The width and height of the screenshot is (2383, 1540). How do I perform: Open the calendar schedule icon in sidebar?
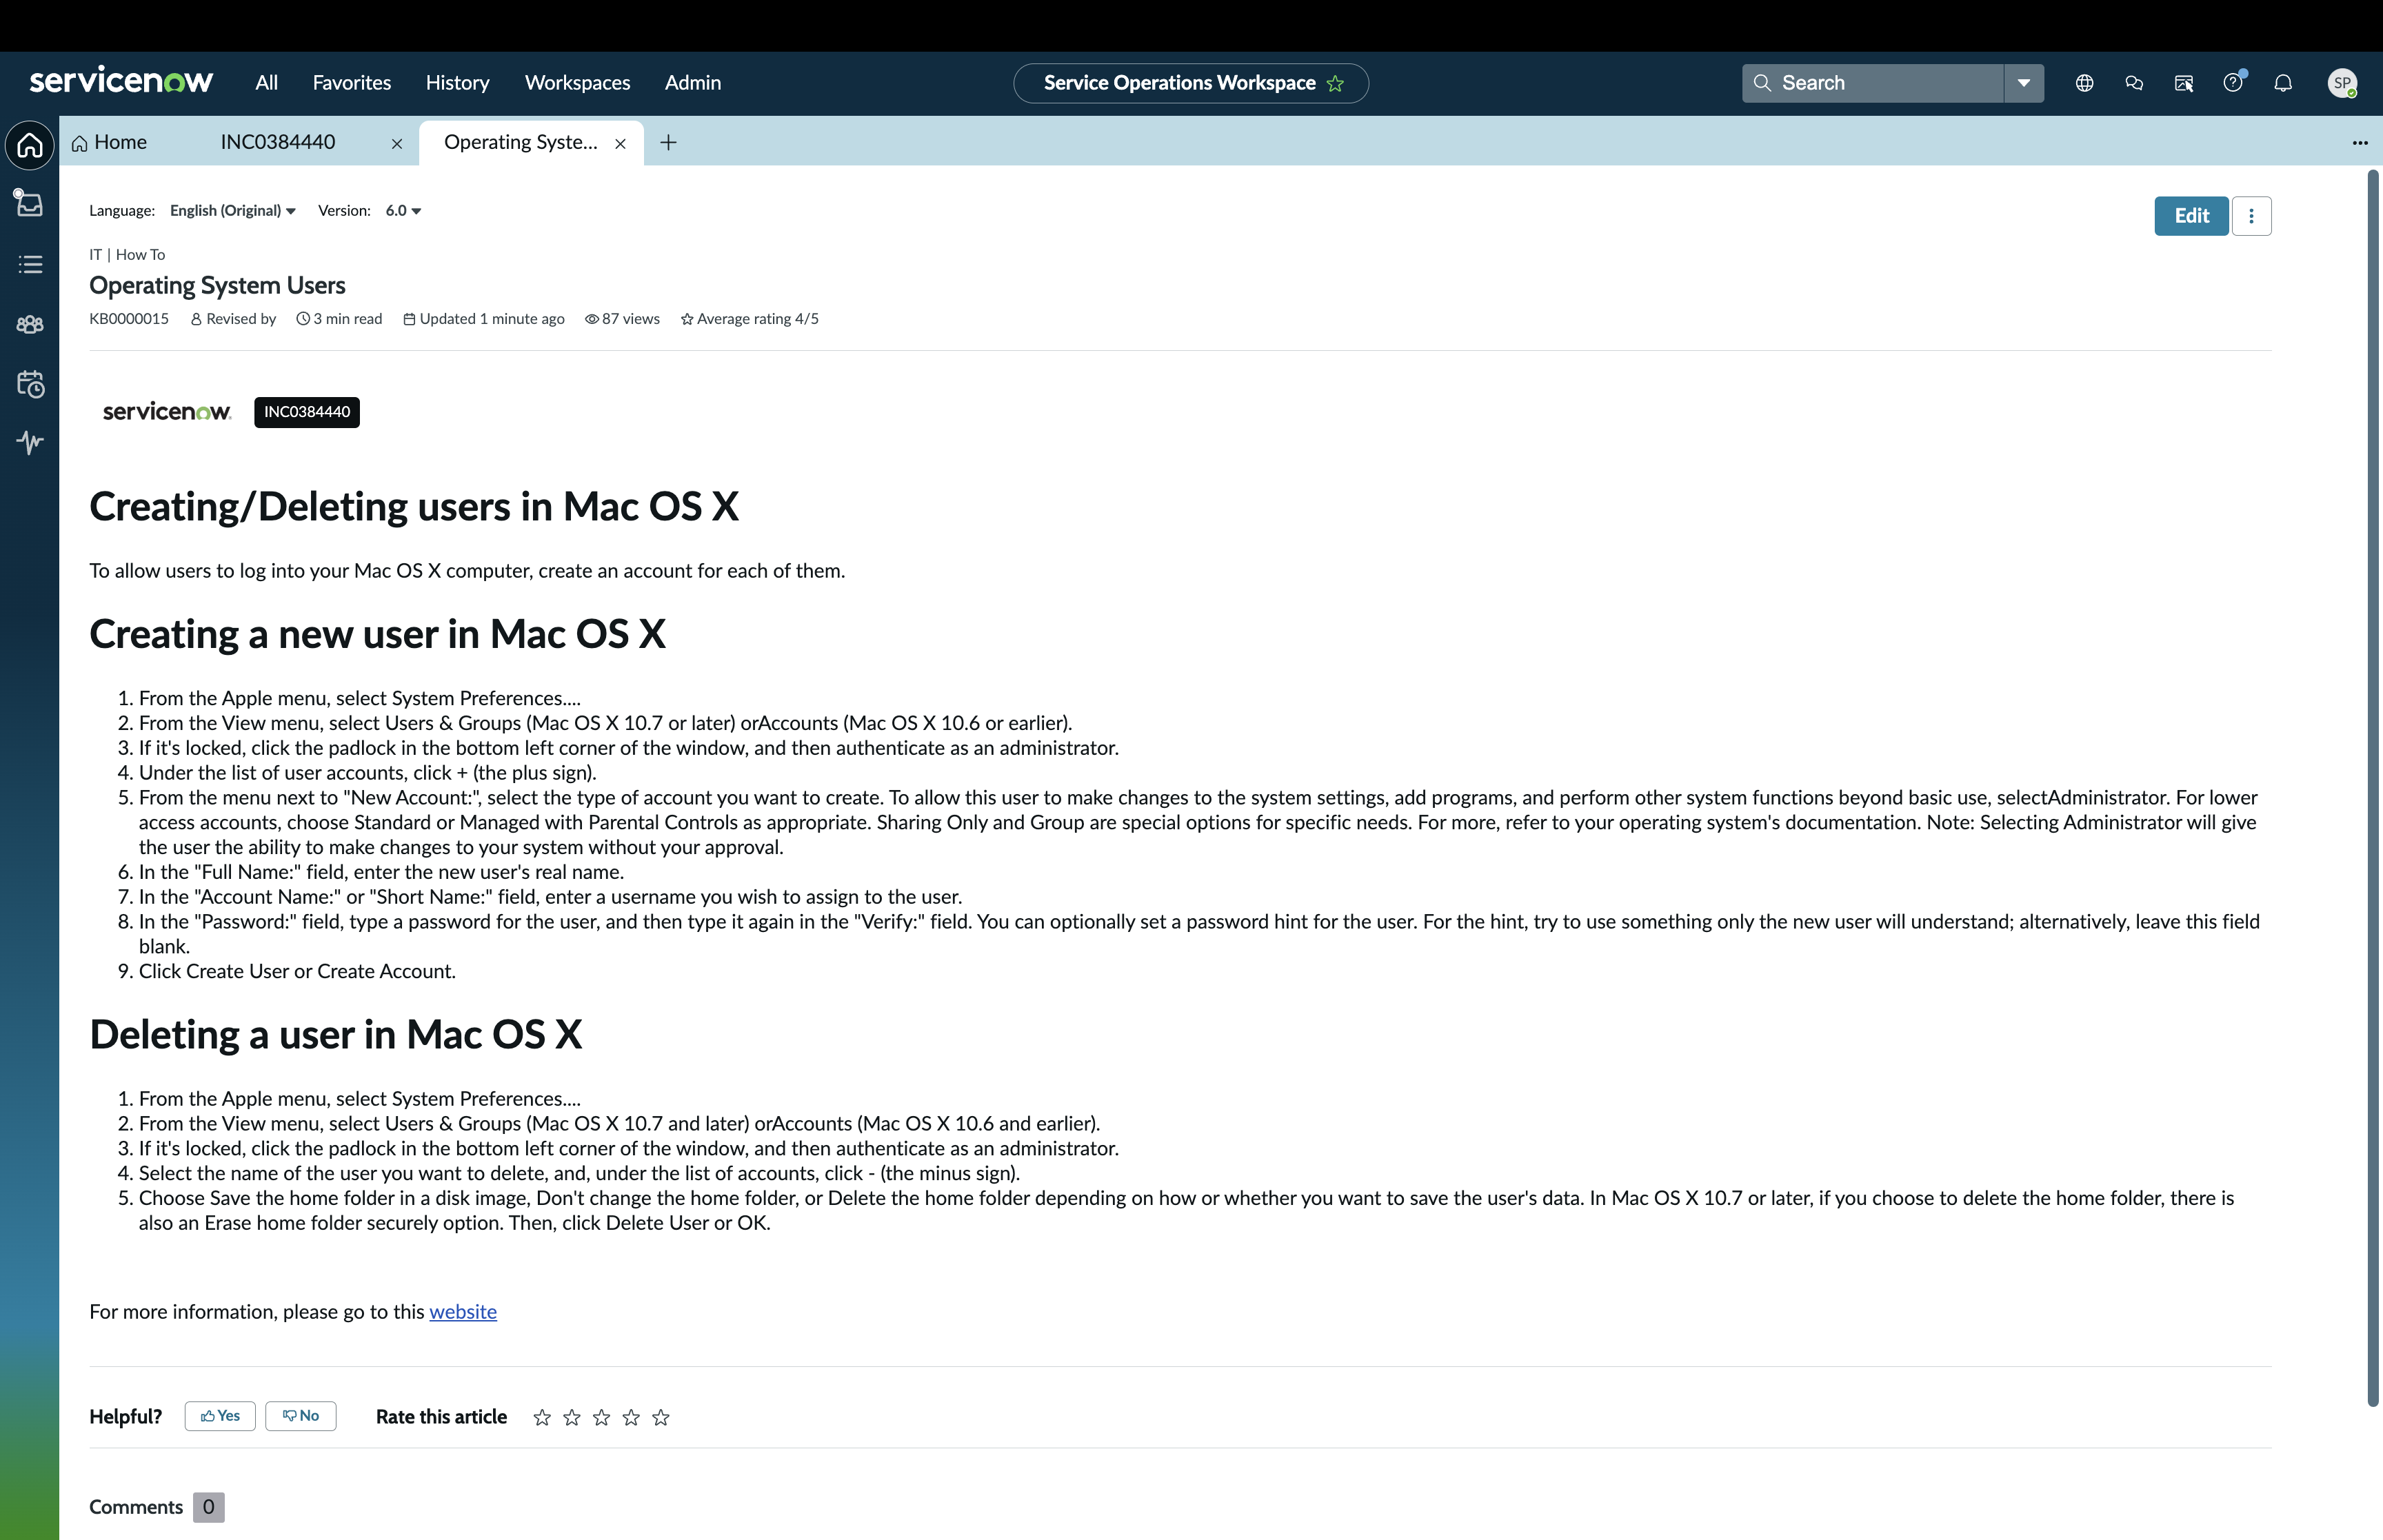pos(30,384)
